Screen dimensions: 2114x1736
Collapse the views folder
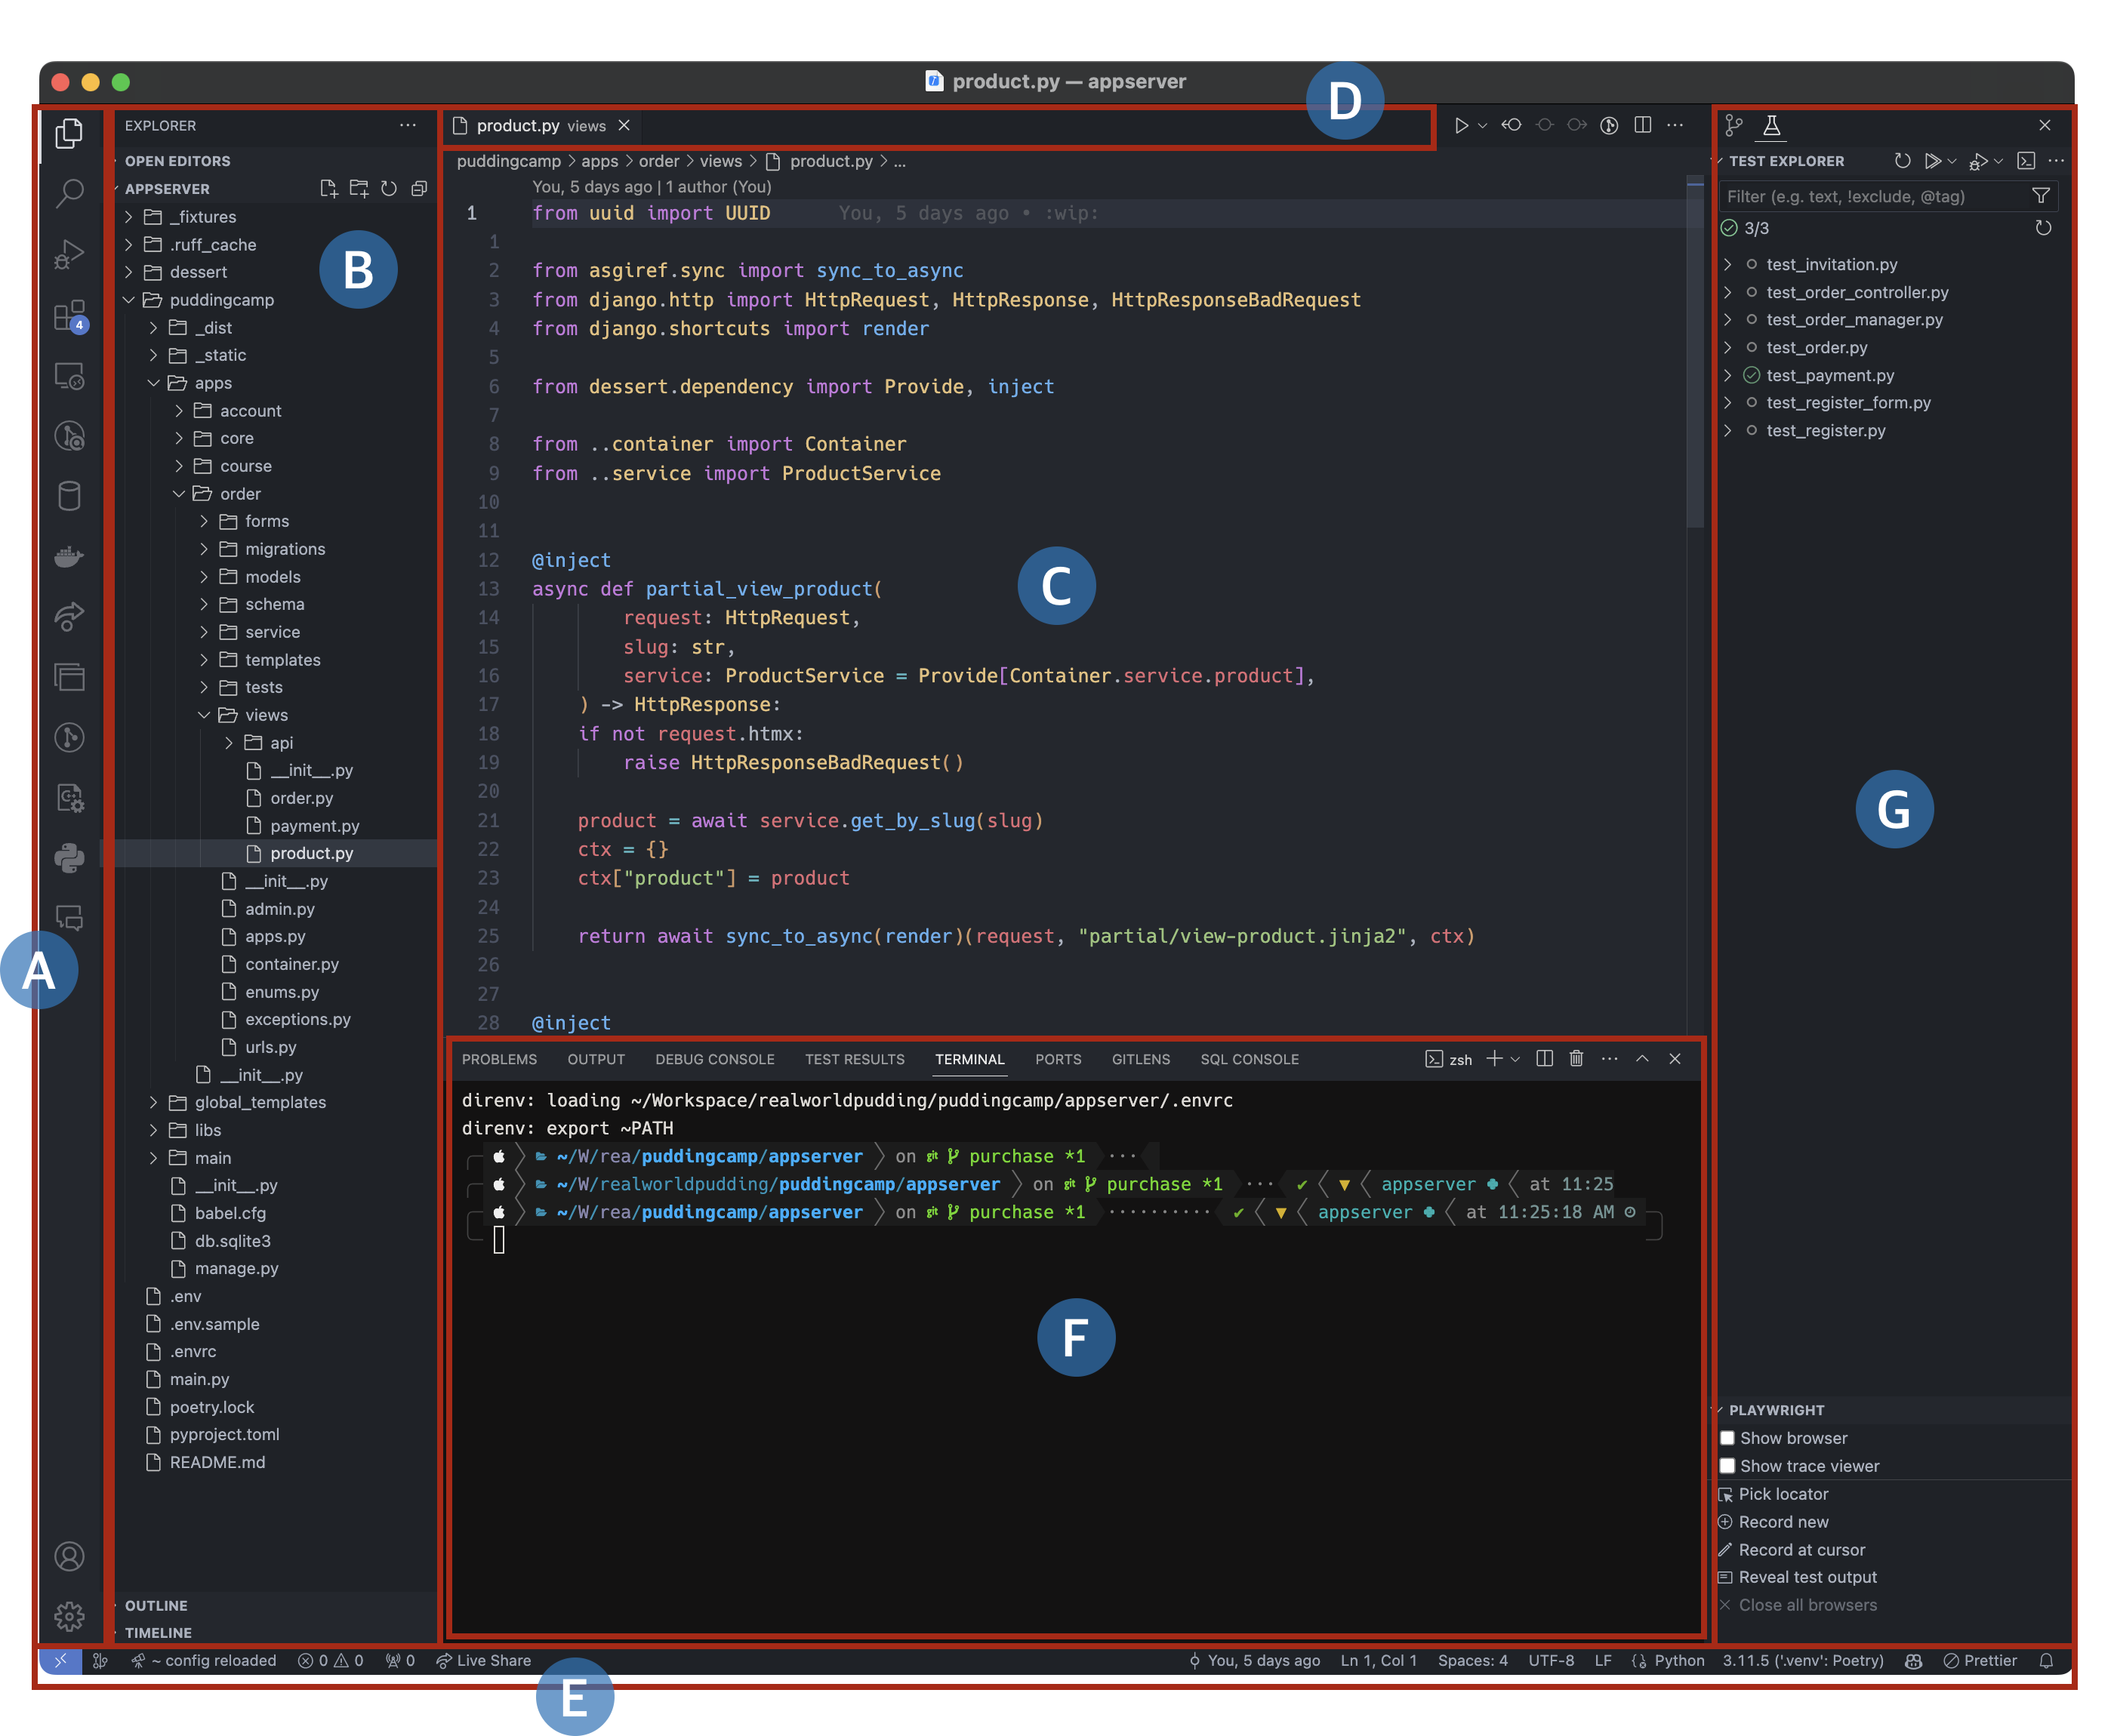click(204, 715)
